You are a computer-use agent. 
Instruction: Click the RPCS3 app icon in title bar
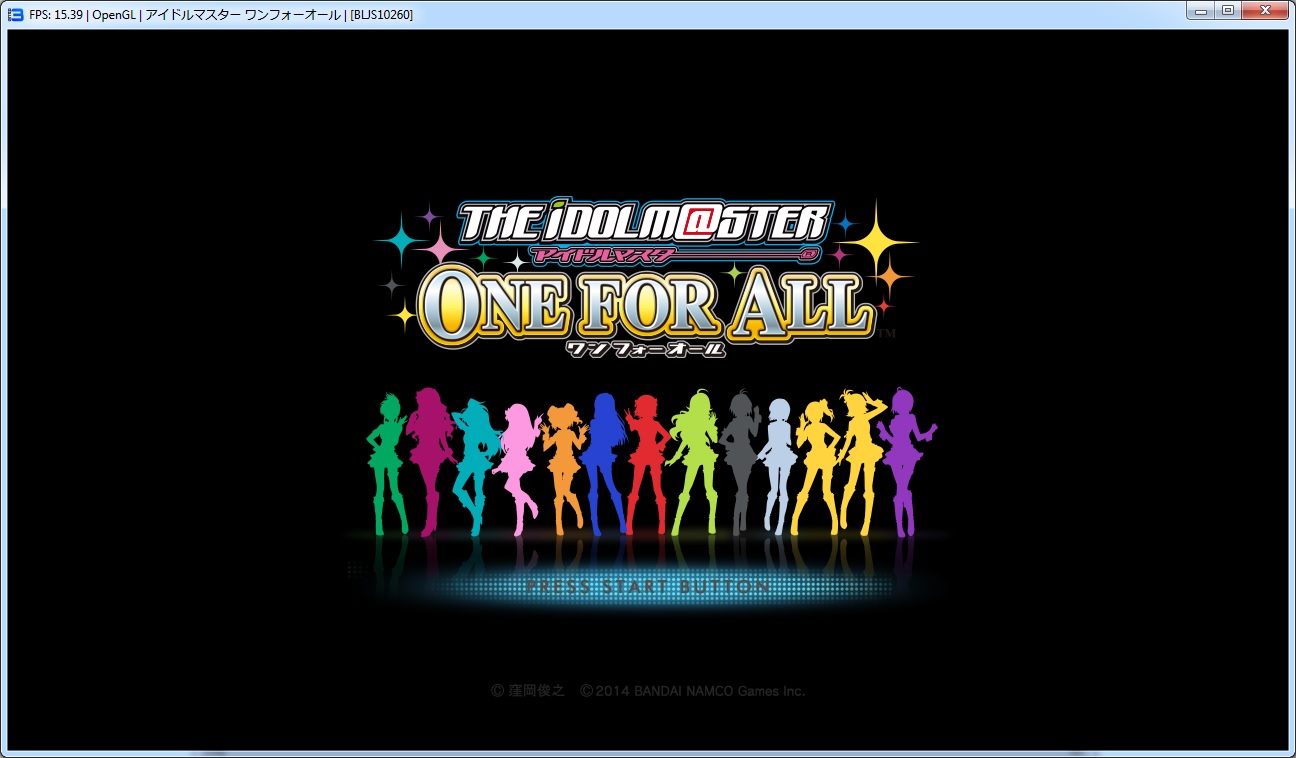(x=15, y=14)
